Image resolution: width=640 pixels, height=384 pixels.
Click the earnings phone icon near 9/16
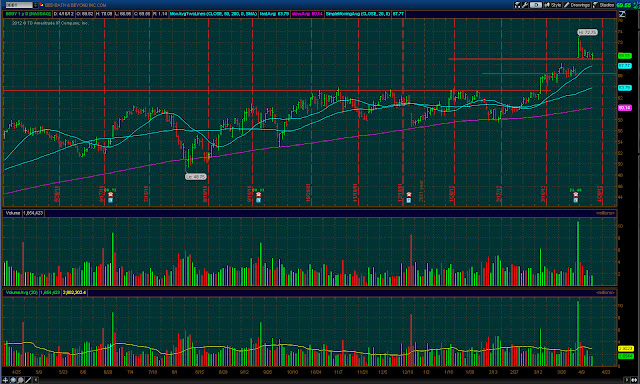[258, 195]
